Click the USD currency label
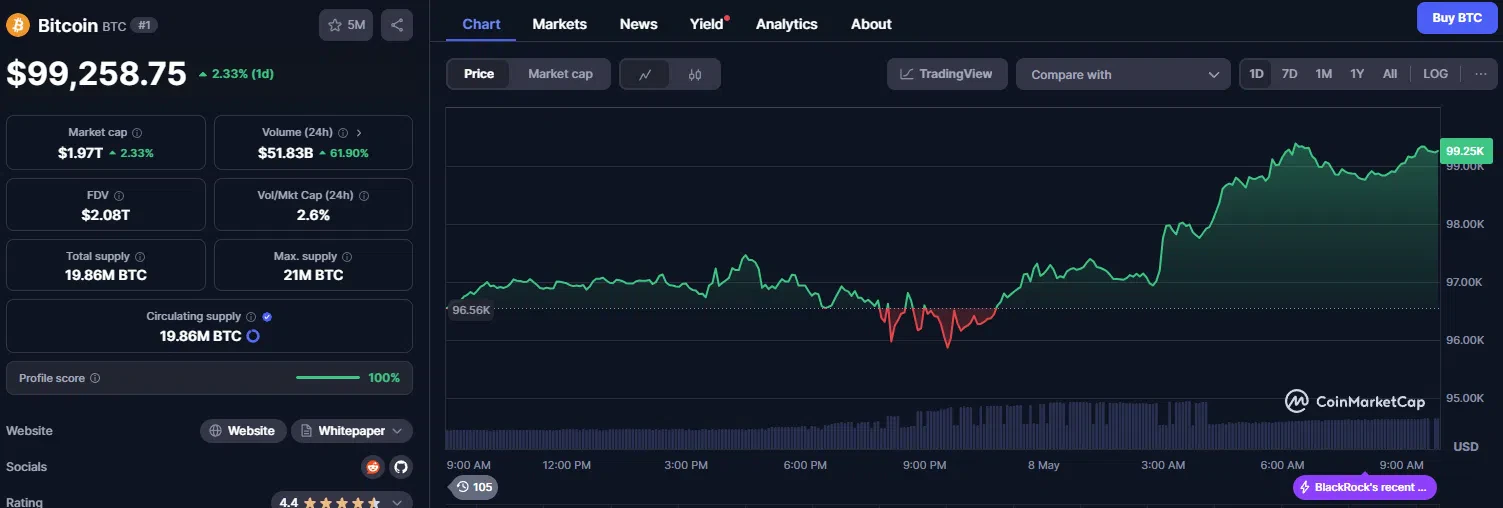This screenshot has width=1503, height=508. [1466, 446]
